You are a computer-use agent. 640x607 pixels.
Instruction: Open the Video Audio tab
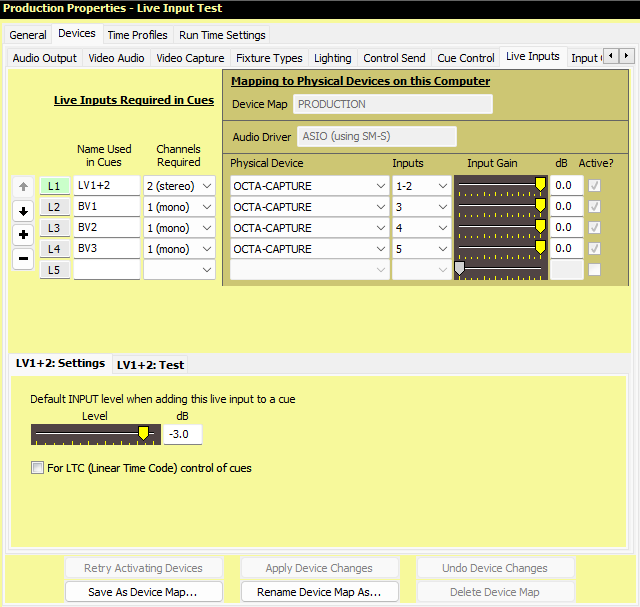[116, 58]
